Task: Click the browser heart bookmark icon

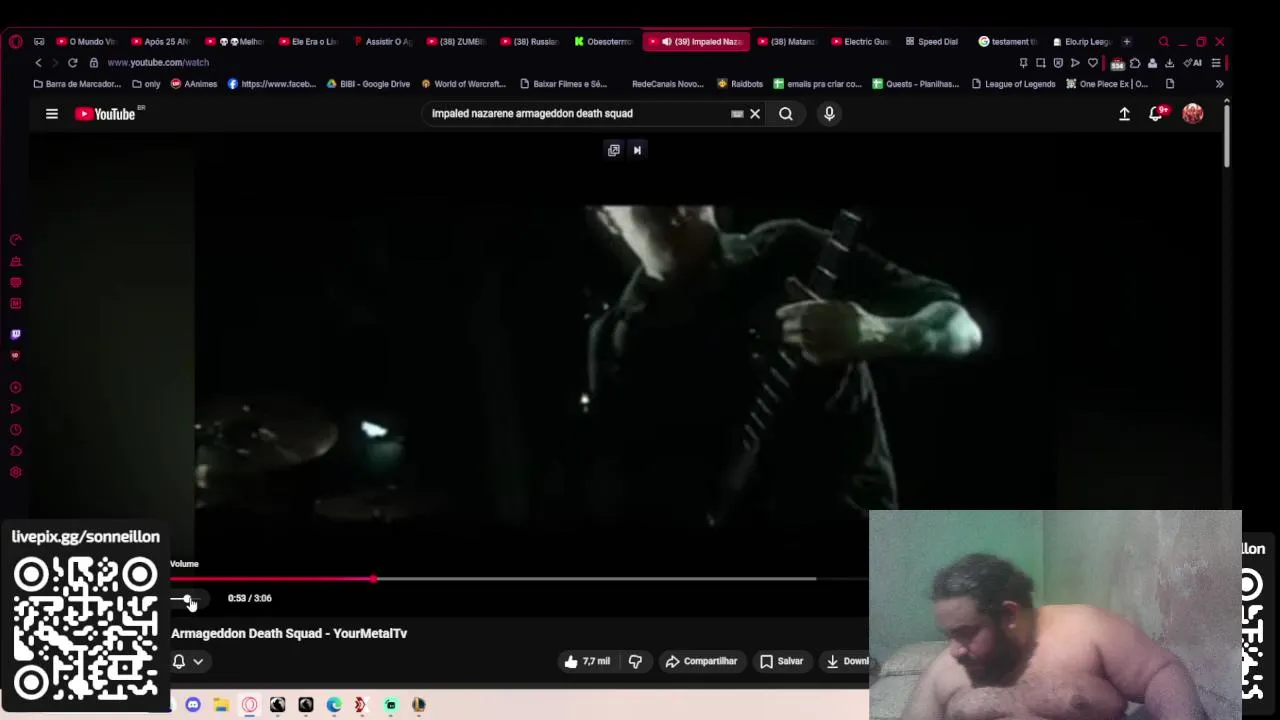Action: pos(1093,63)
